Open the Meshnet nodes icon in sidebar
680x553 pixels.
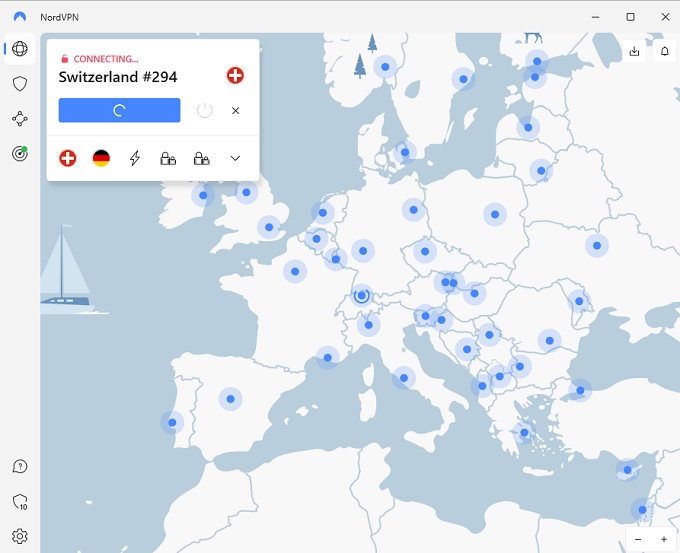(x=20, y=118)
